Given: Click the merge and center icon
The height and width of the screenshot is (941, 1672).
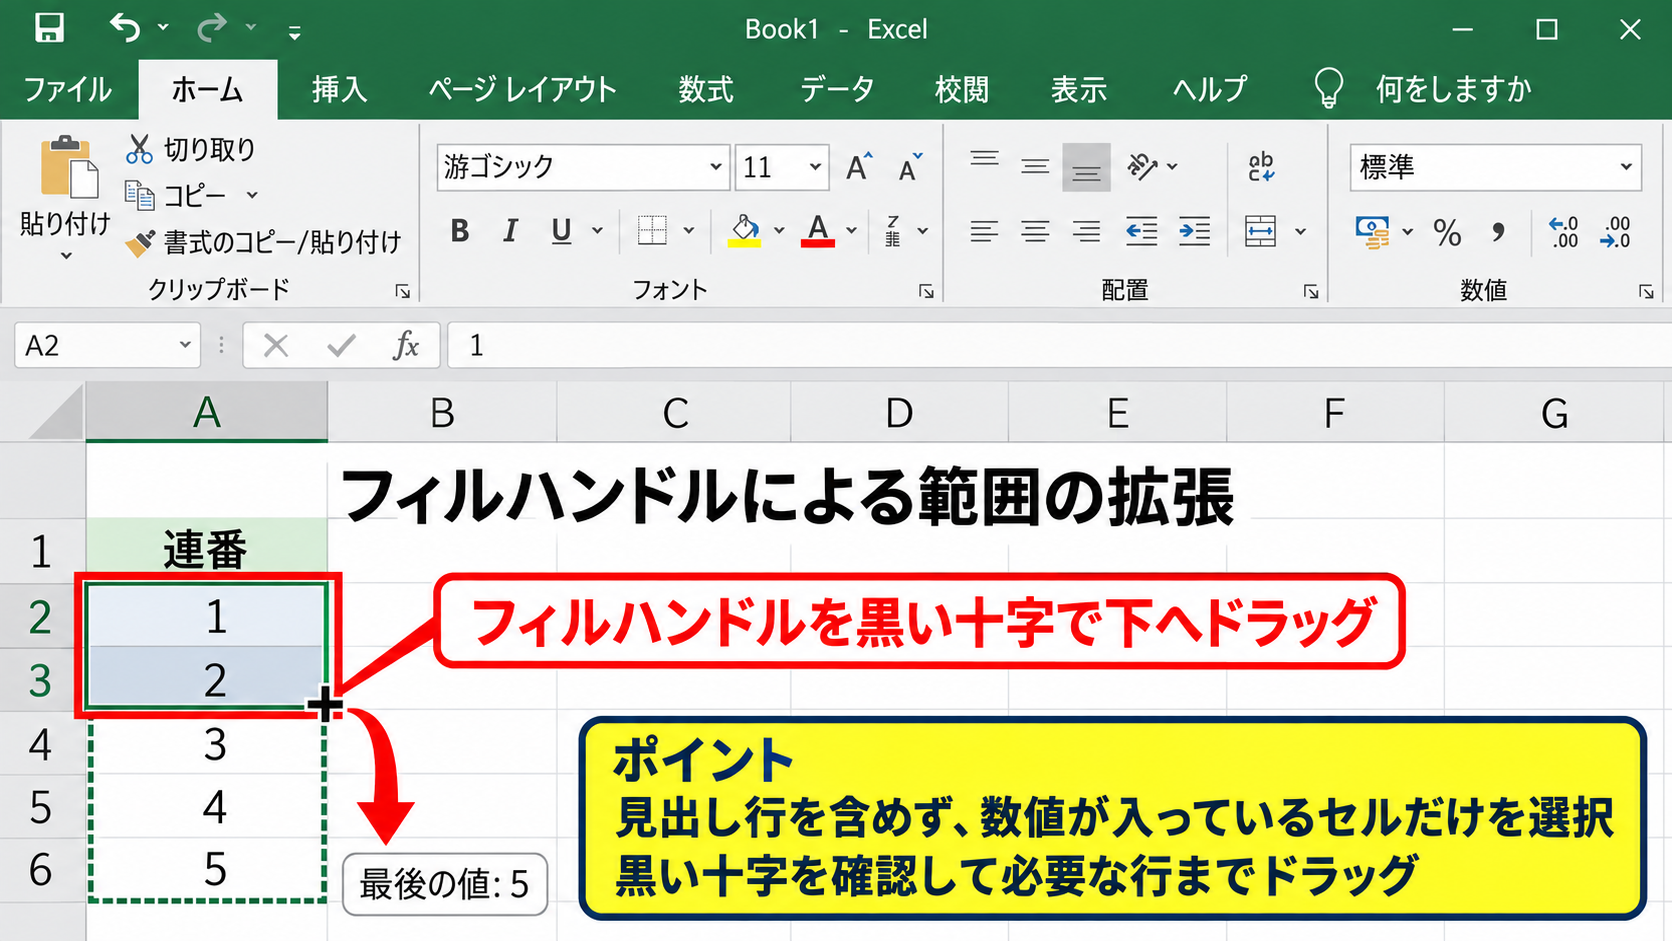Looking at the screenshot, I should (1260, 231).
